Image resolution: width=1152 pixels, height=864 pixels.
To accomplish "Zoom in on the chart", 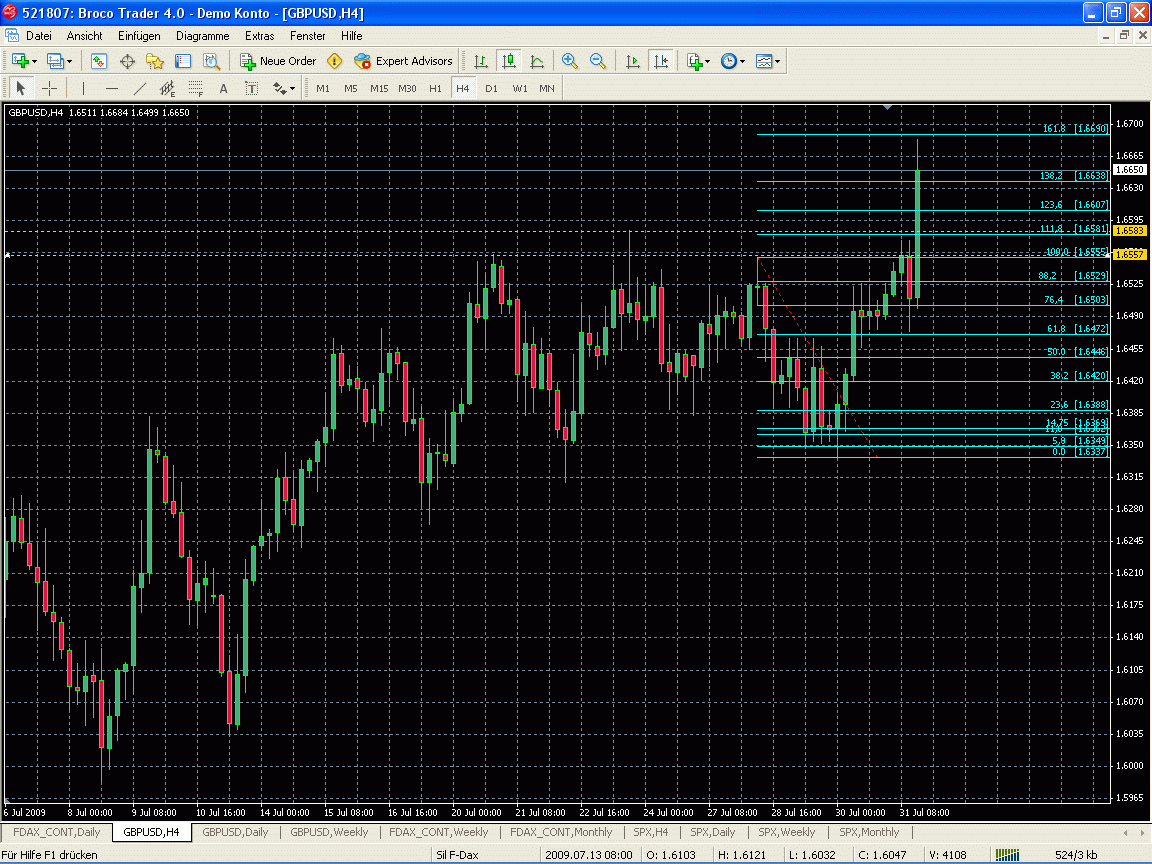I will pyautogui.click(x=569, y=62).
